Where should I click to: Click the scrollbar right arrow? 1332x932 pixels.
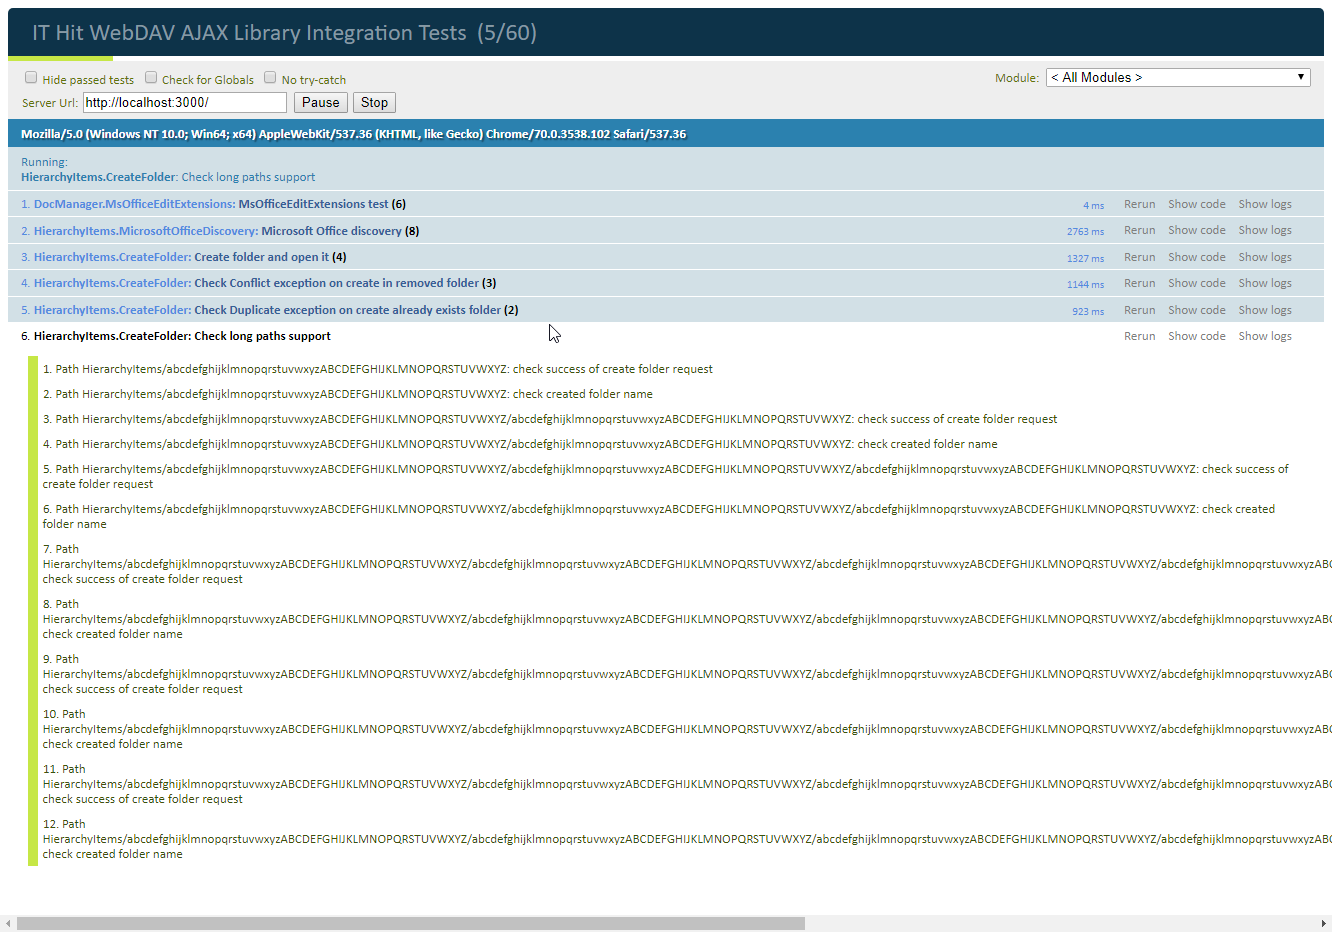click(1325, 923)
